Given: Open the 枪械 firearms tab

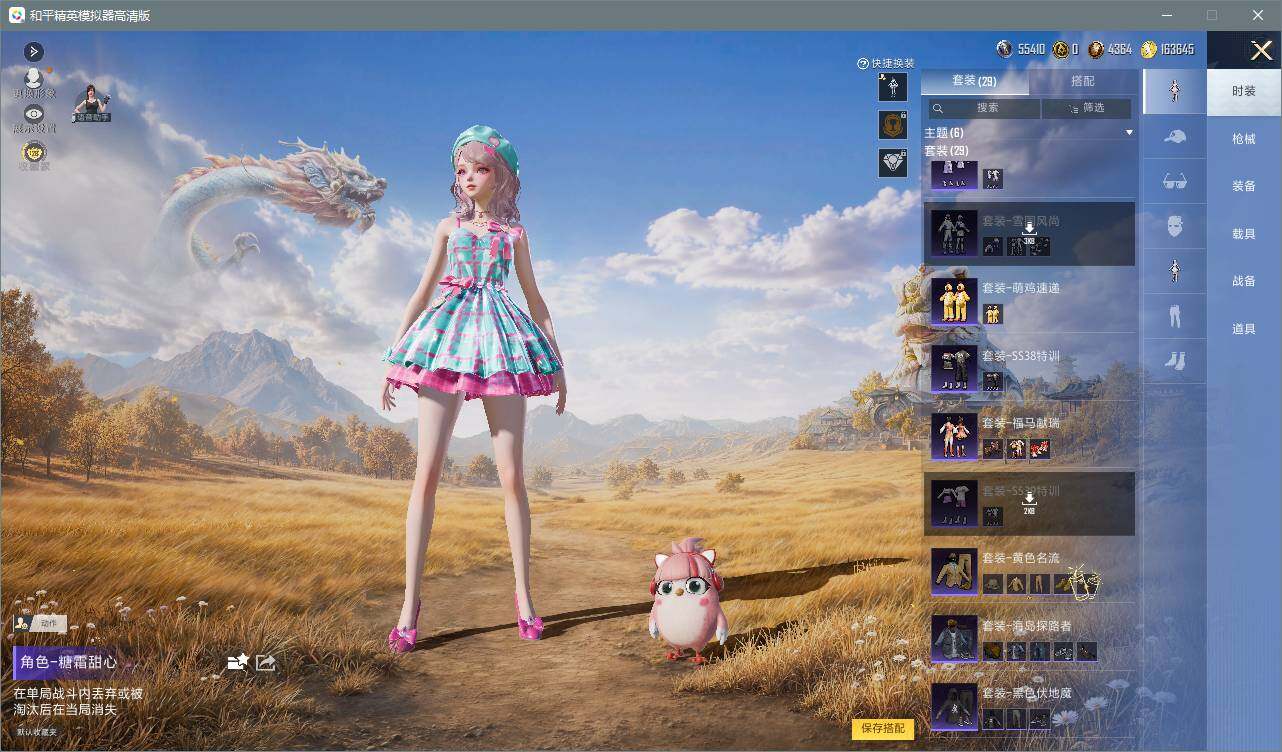Looking at the screenshot, I should click(x=1244, y=139).
